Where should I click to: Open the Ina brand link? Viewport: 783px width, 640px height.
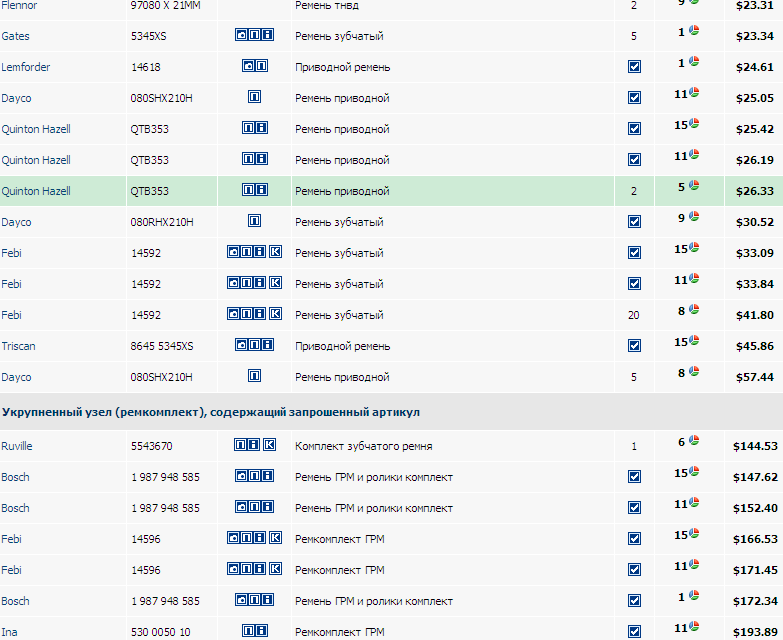(9, 632)
